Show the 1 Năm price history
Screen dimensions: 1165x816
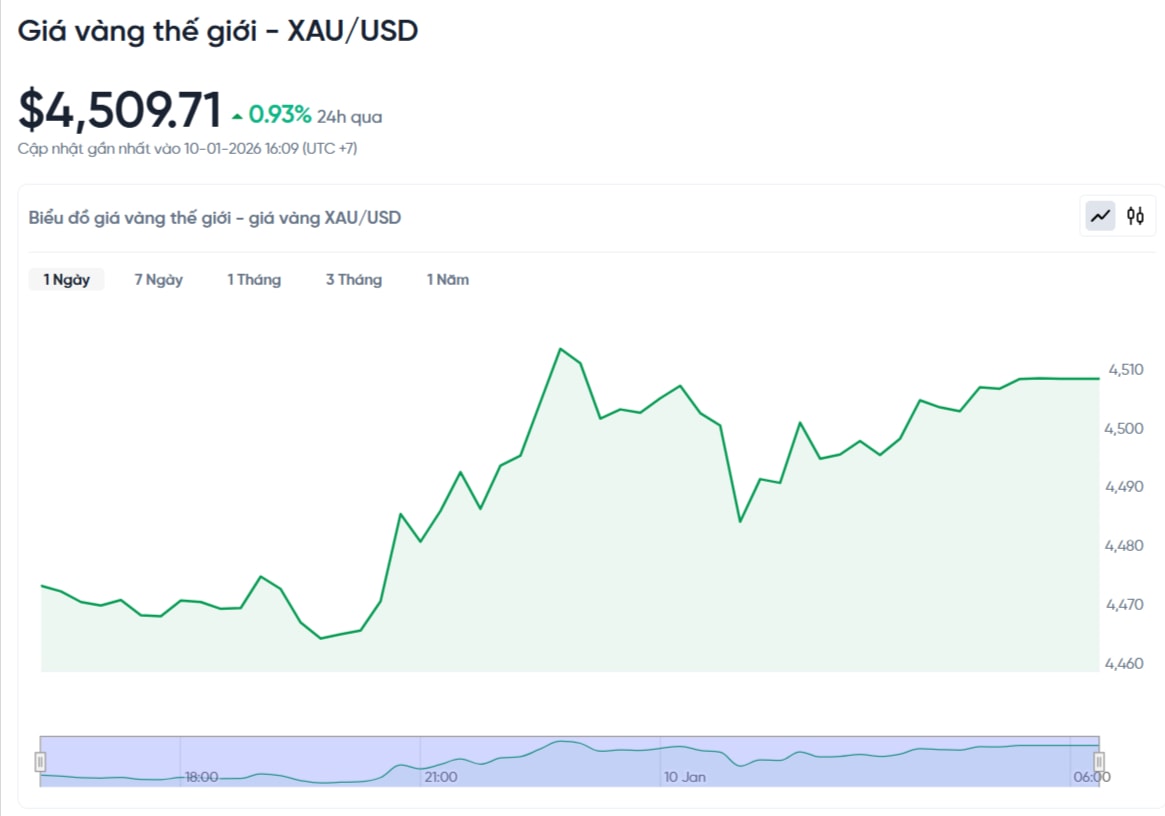click(x=448, y=280)
